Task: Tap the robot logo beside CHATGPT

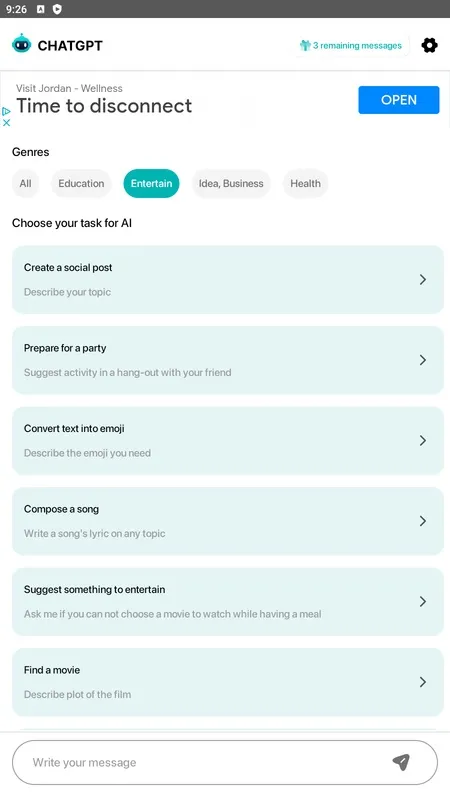Action: [x=21, y=44]
